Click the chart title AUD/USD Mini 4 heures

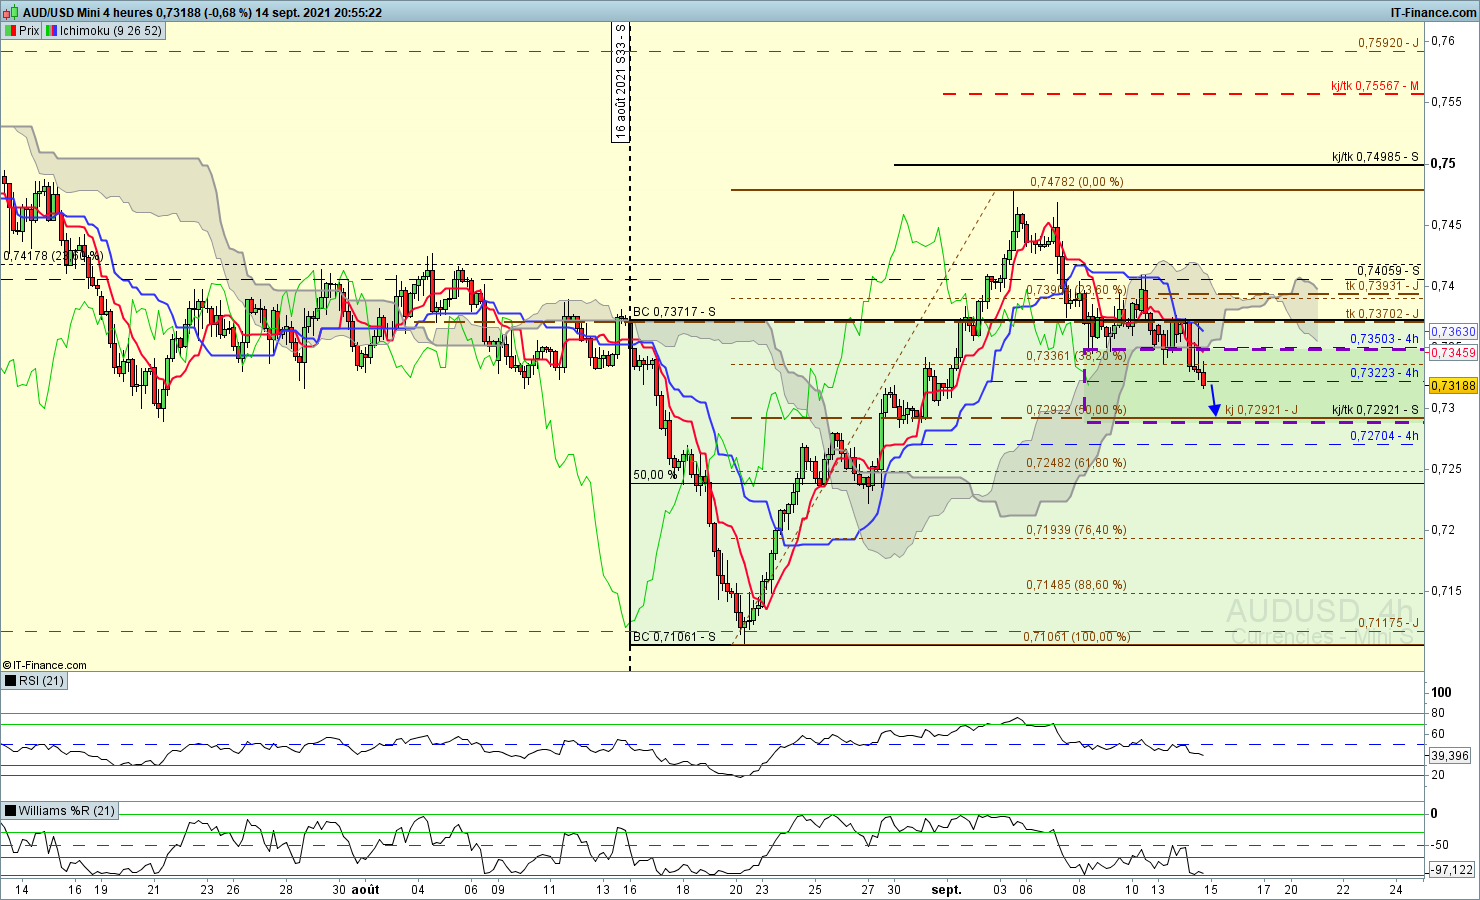click(88, 13)
